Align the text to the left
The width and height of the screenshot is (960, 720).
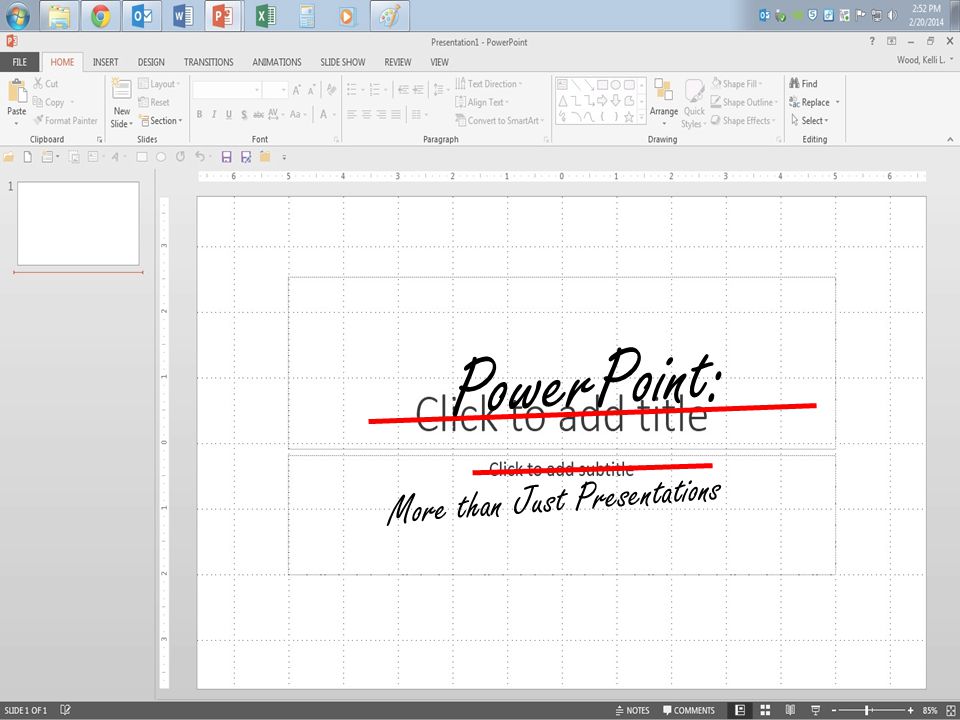(352, 114)
